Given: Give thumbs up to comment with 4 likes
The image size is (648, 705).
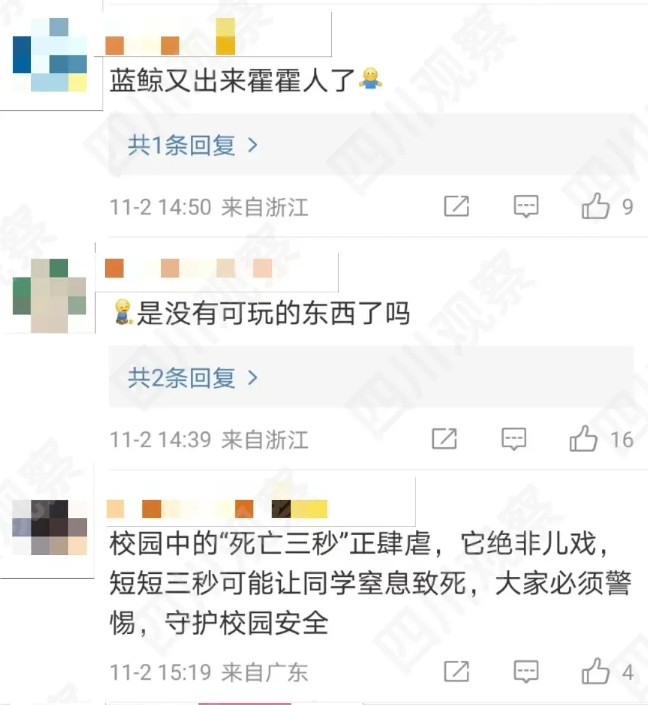Looking at the screenshot, I should tap(596, 671).
